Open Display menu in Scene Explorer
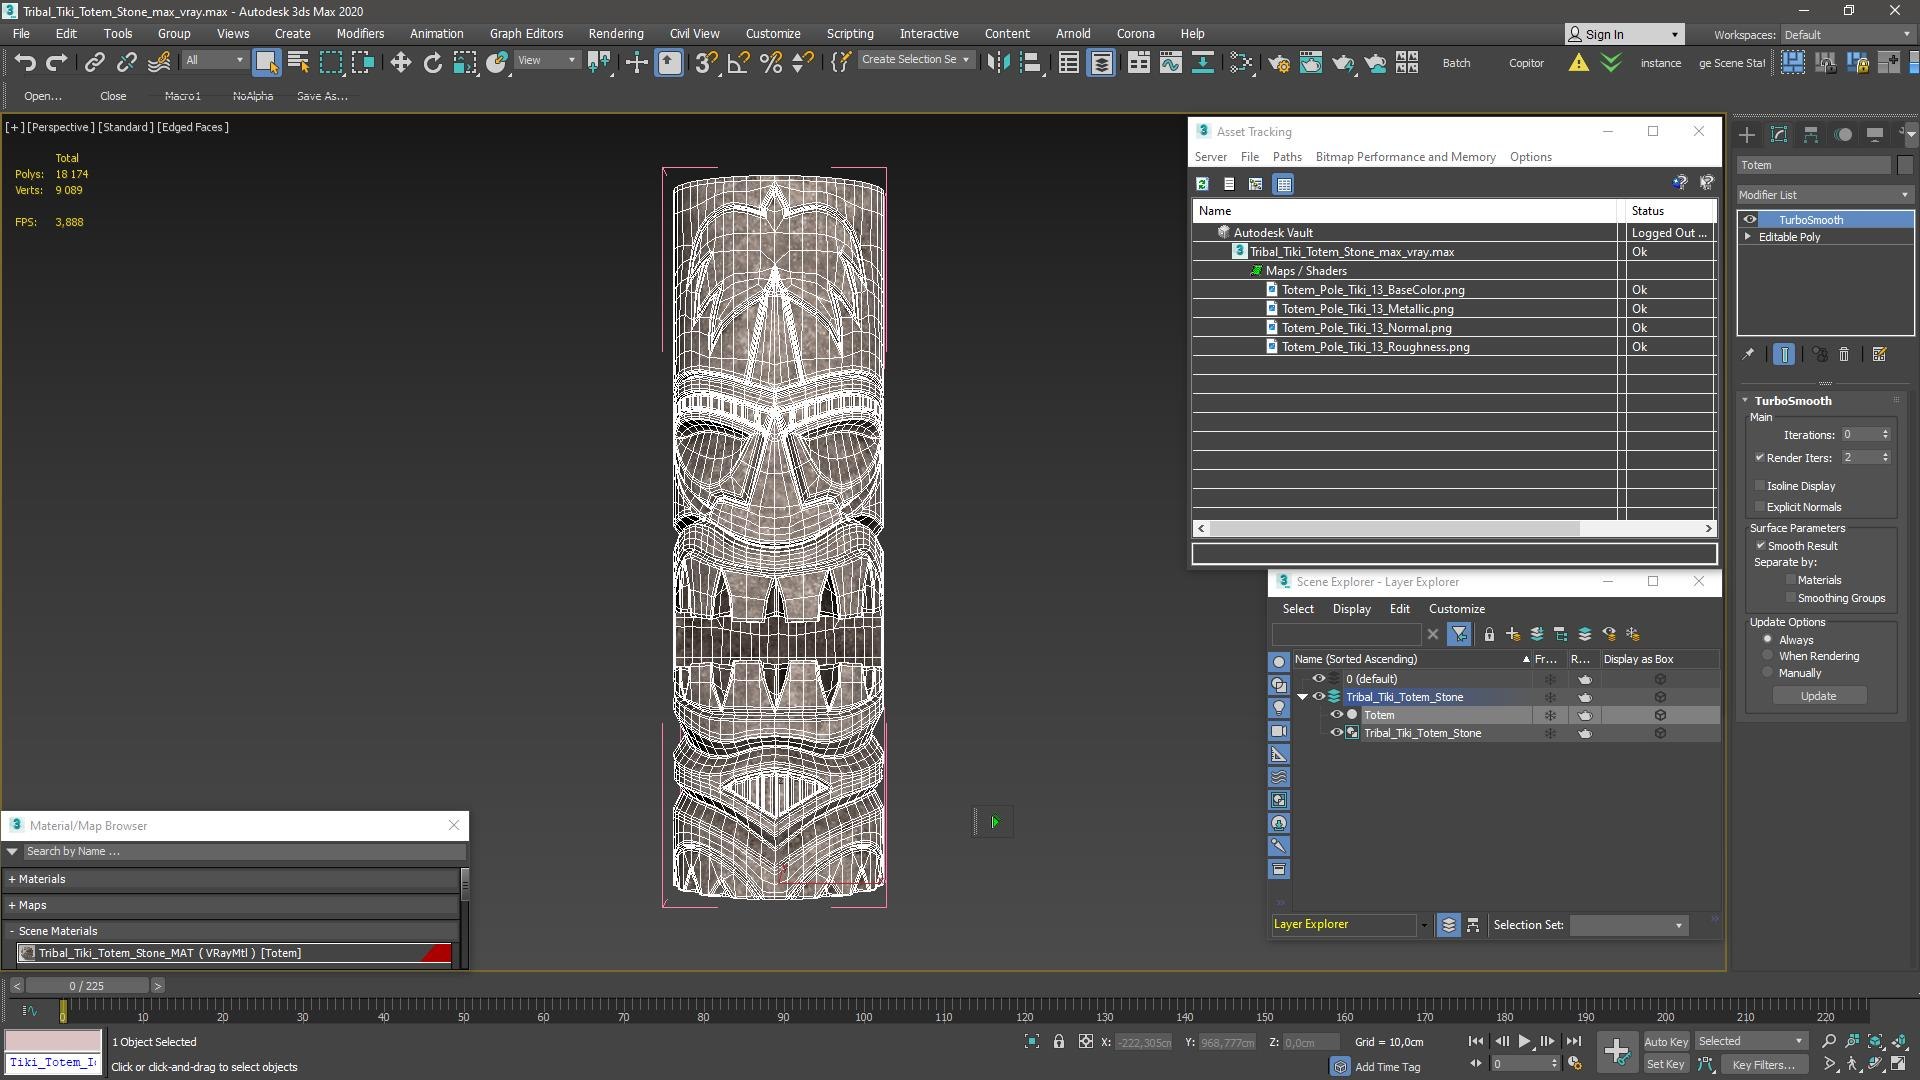This screenshot has height=1080, width=1920. 1351,609
